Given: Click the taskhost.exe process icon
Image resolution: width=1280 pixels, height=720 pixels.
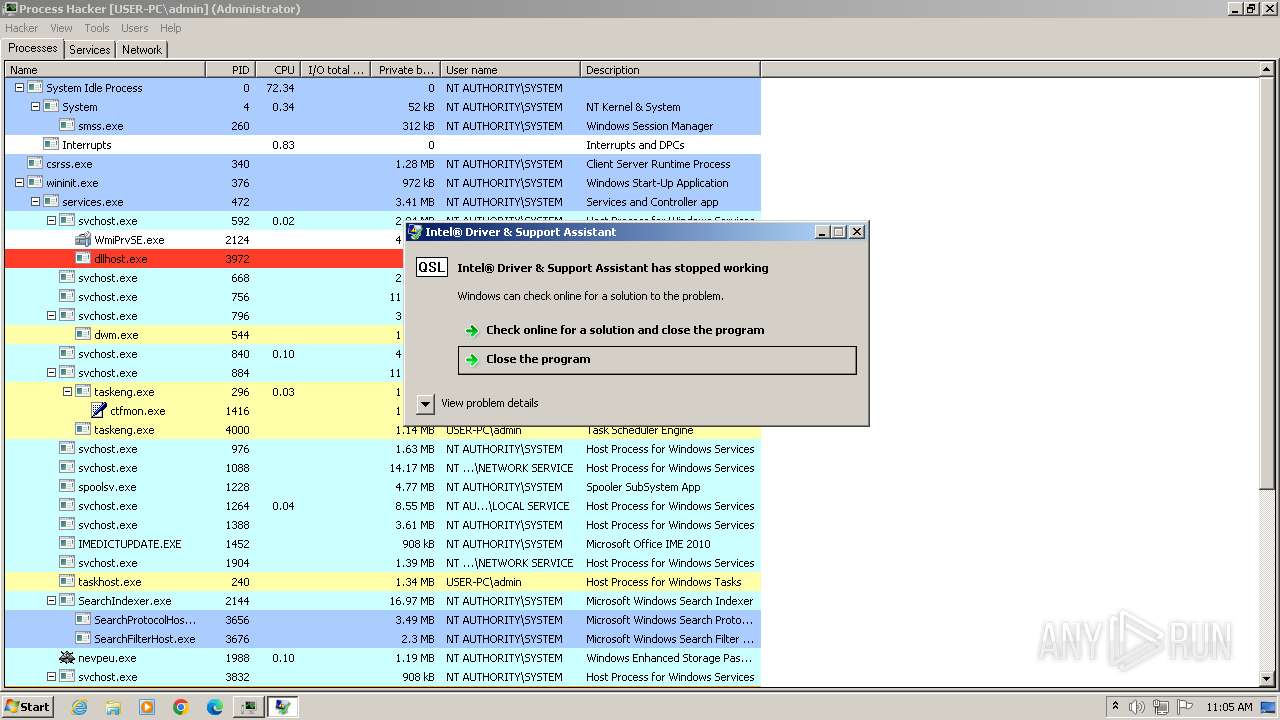Looking at the screenshot, I should [67, 582].
